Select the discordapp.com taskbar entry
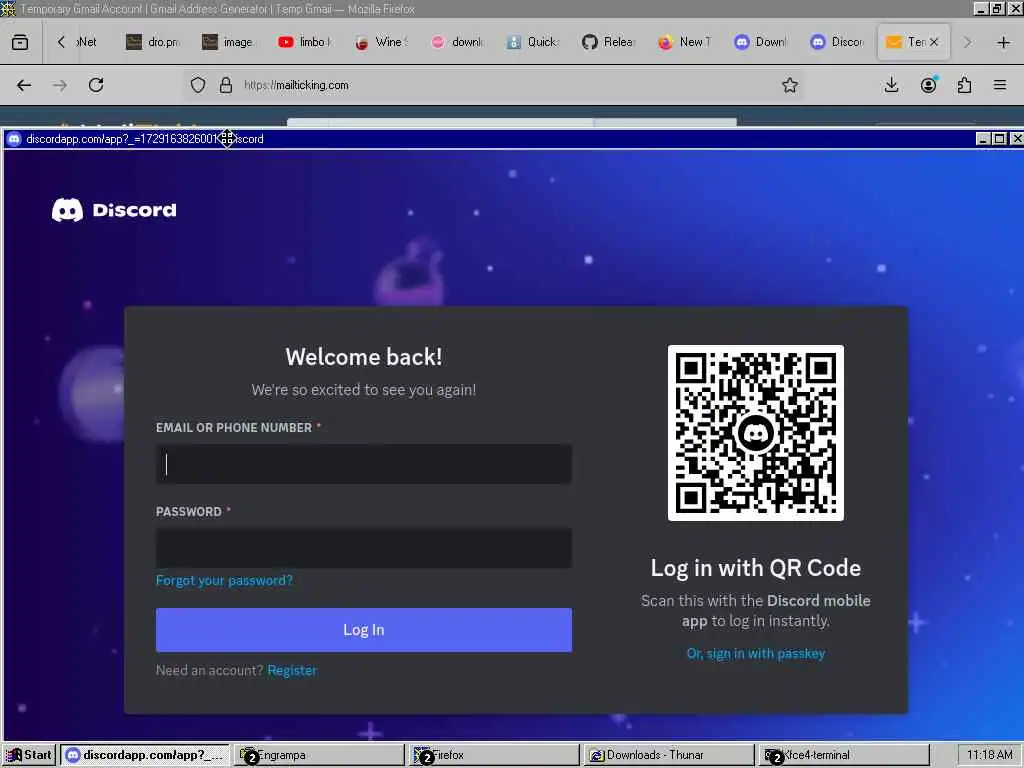Image resolution: width=1024 pixels, height=768 pixels. point(145,755)
